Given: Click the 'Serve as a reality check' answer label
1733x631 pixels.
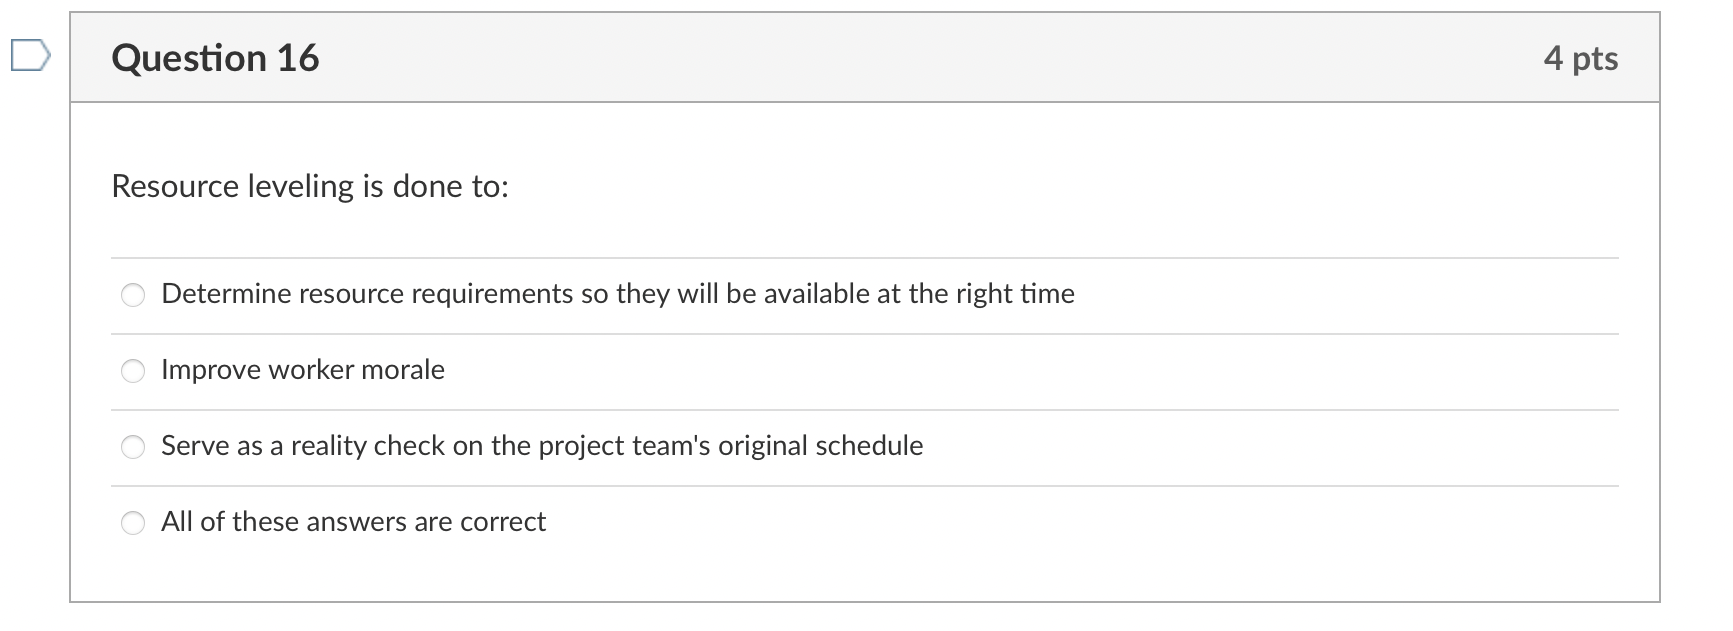Looking at the screenshot, I should tap(541, 446).
